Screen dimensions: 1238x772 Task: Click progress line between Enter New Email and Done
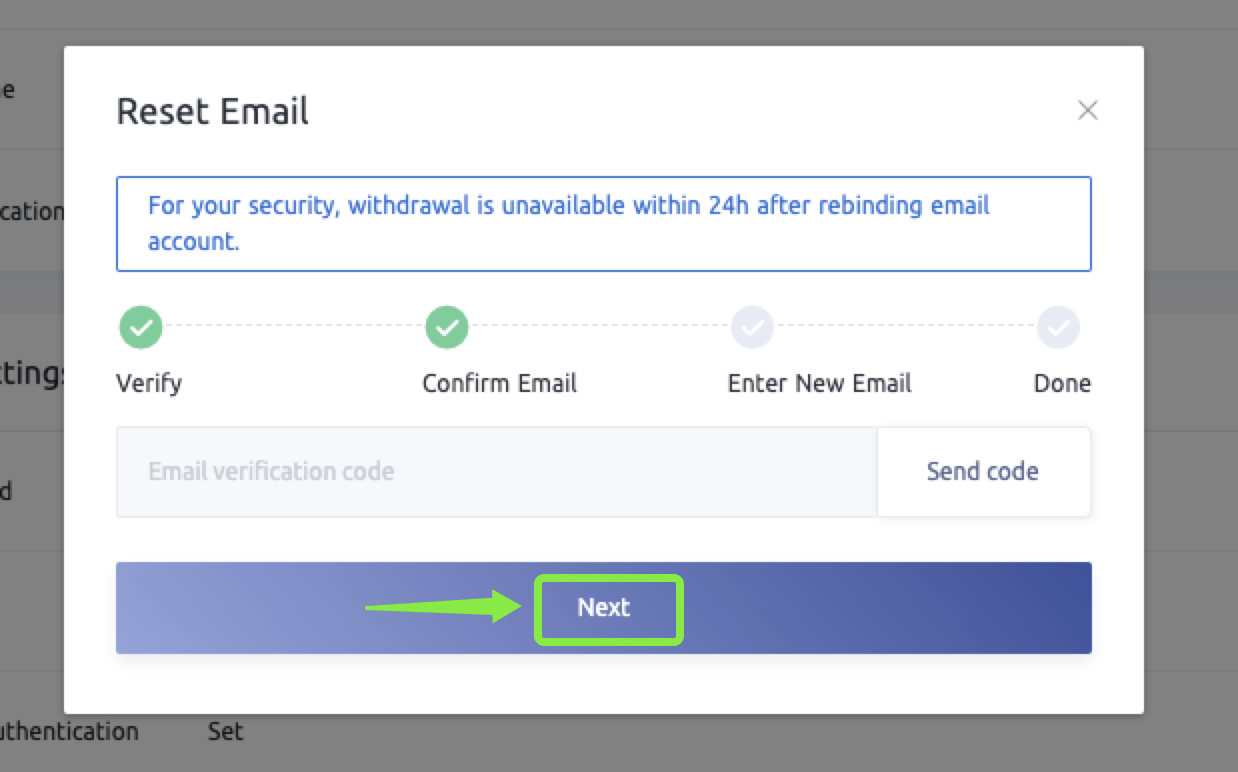point(906,327)
